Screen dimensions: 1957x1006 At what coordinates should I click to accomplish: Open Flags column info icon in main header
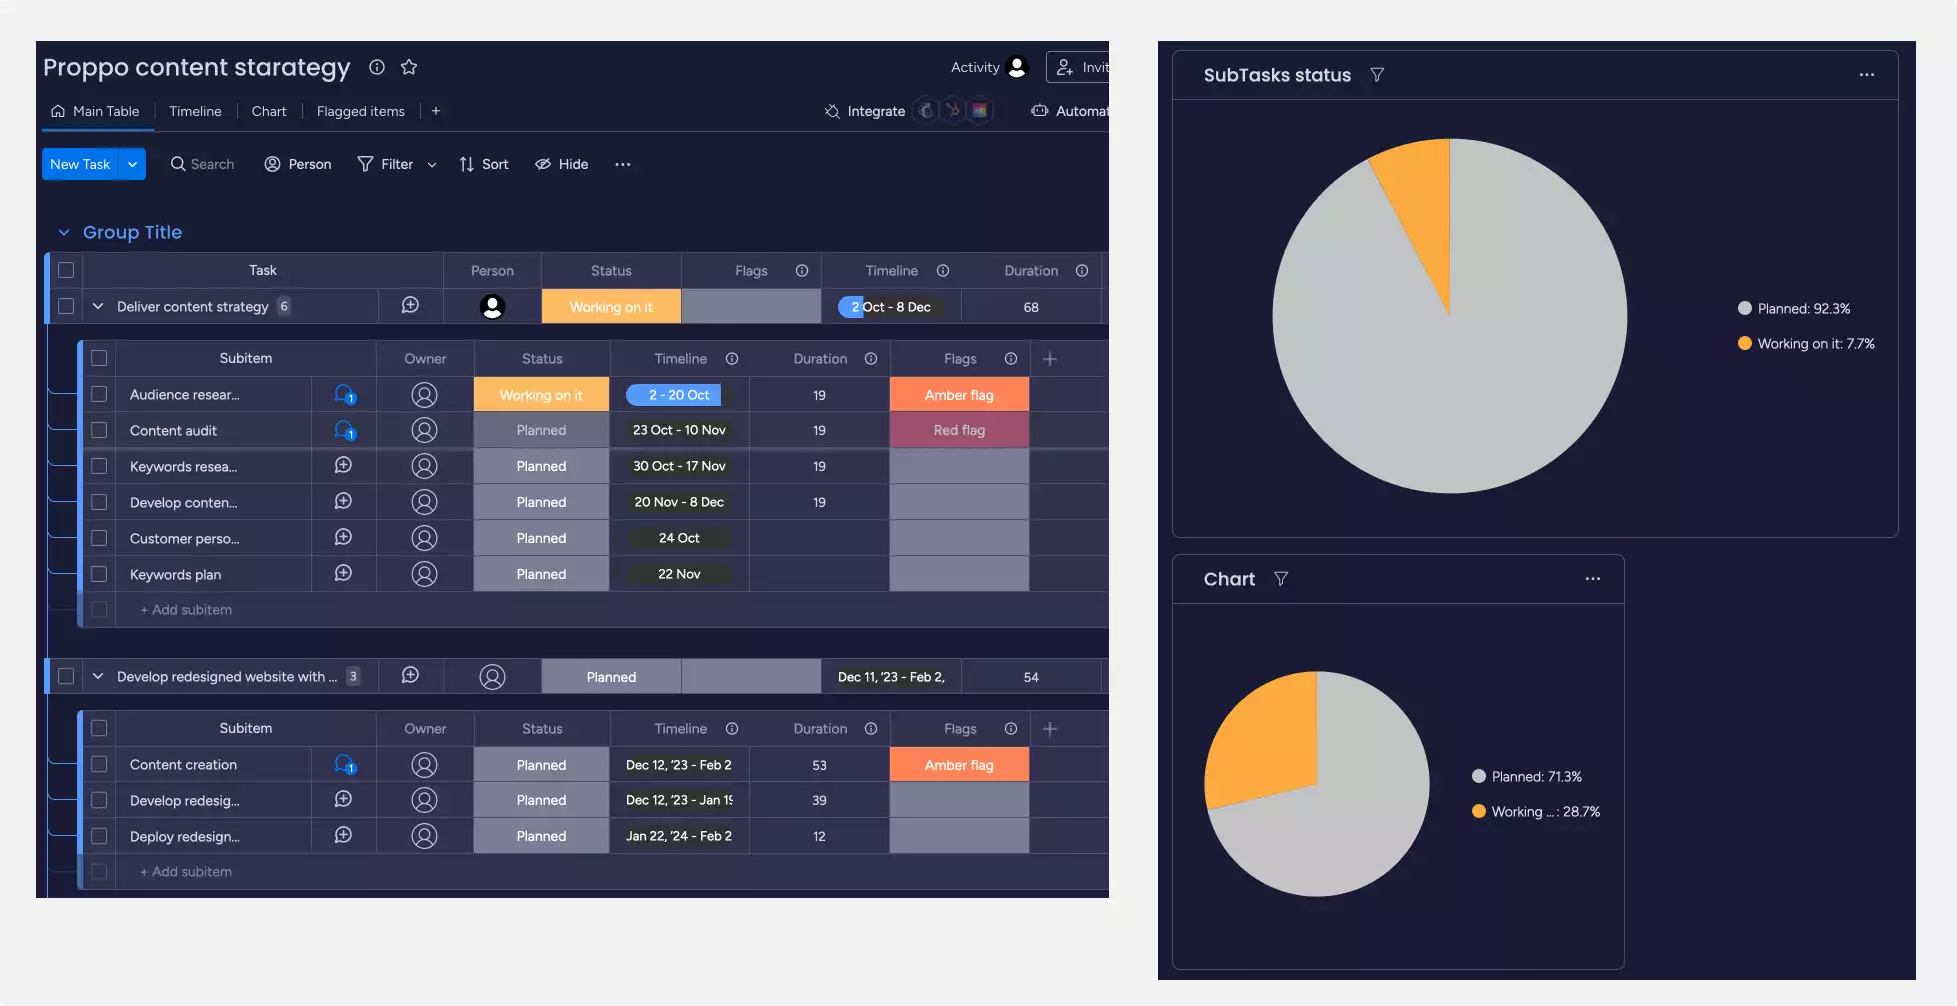coord(802,271)
